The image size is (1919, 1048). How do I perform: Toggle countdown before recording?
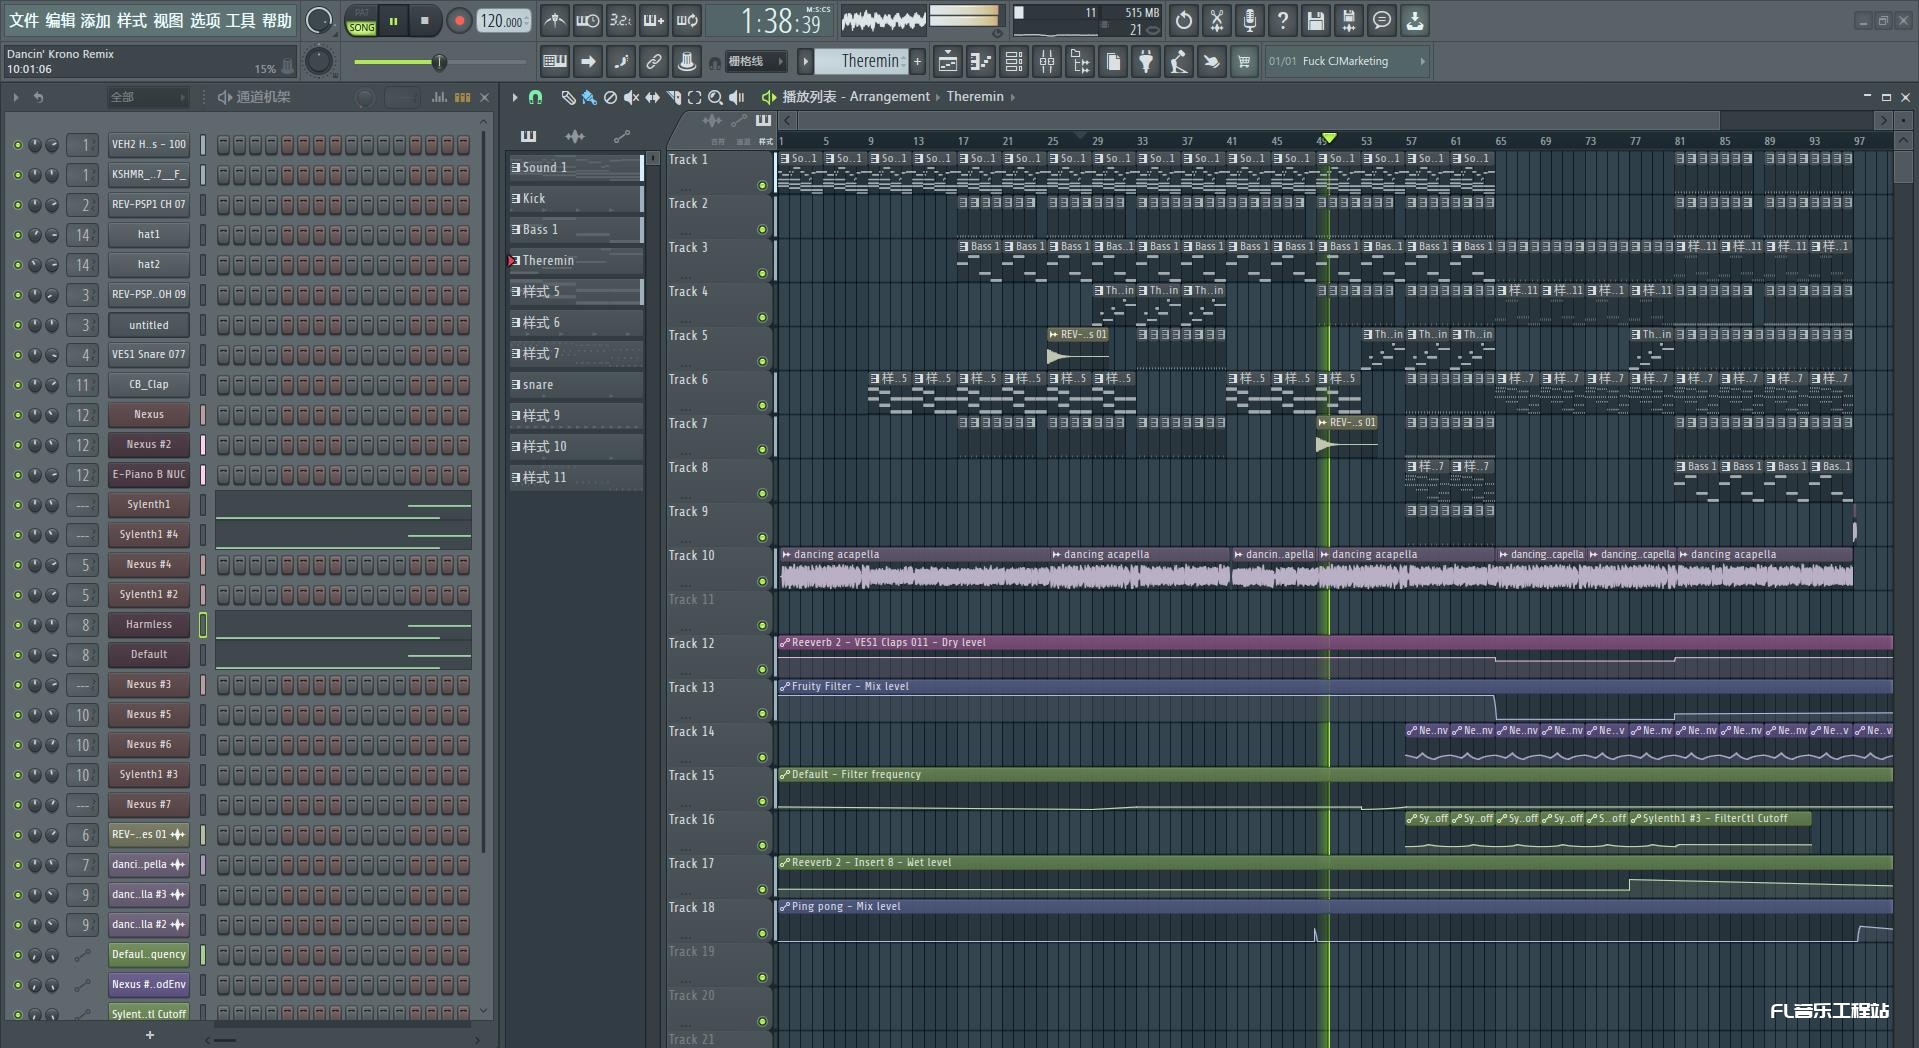[621, 20]
